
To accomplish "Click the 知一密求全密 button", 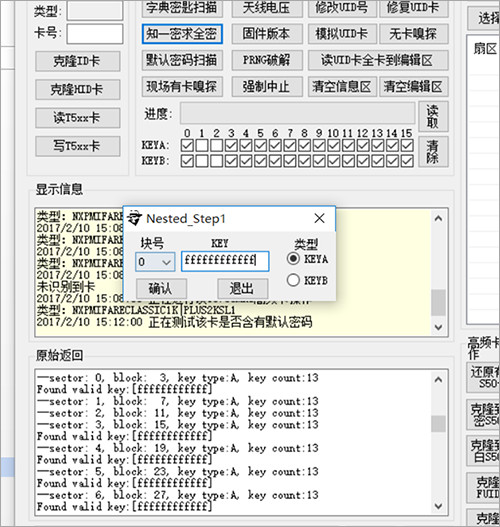I will click(x=182, y=34).
